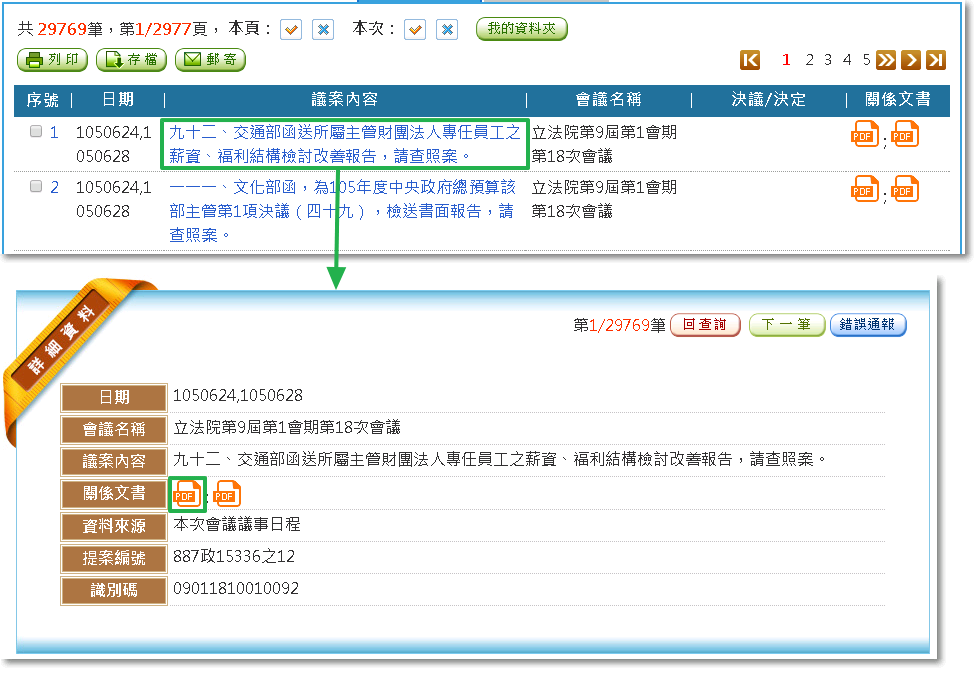Image resolution: width=977 pixels, height=673 pixels.
Task: Jump to first page arrow icon
Action: (750, 60)
